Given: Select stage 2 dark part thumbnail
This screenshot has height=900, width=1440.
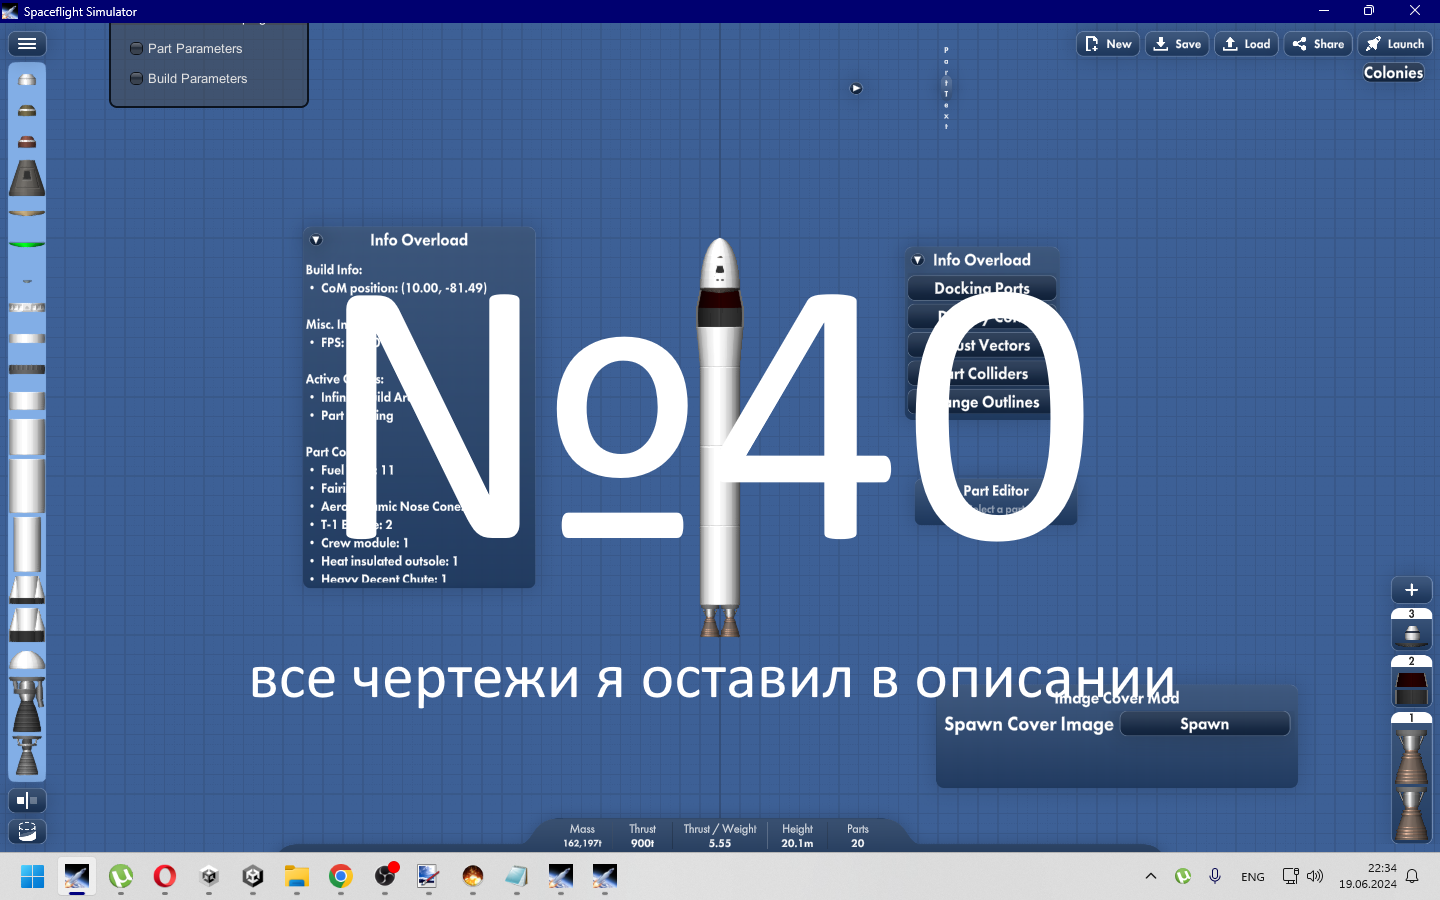Looking at the screenshot, I should pos(1412,687).
